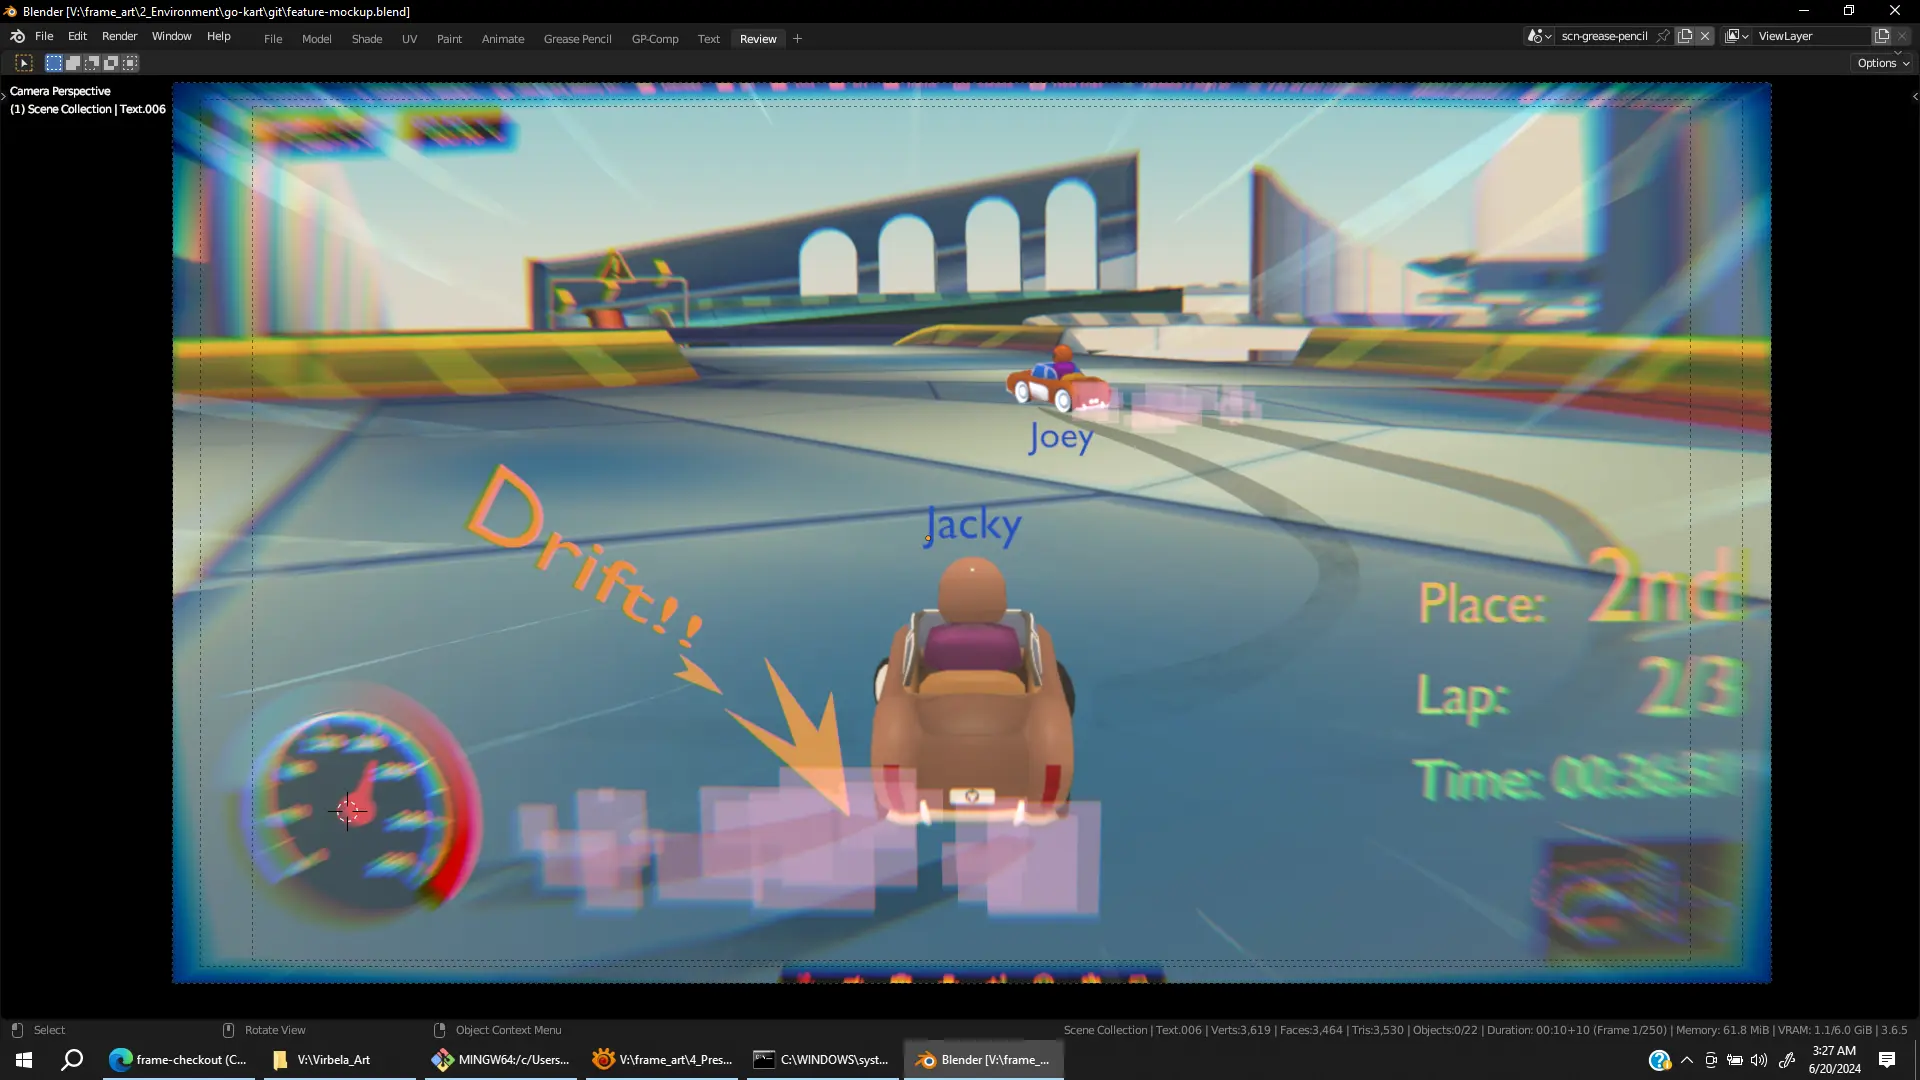This screenshot has width=1920, height=1080.
Task: Click add view layer icon beside ViewLayer
Action: pyautogui.click(x=1881, y=36)
